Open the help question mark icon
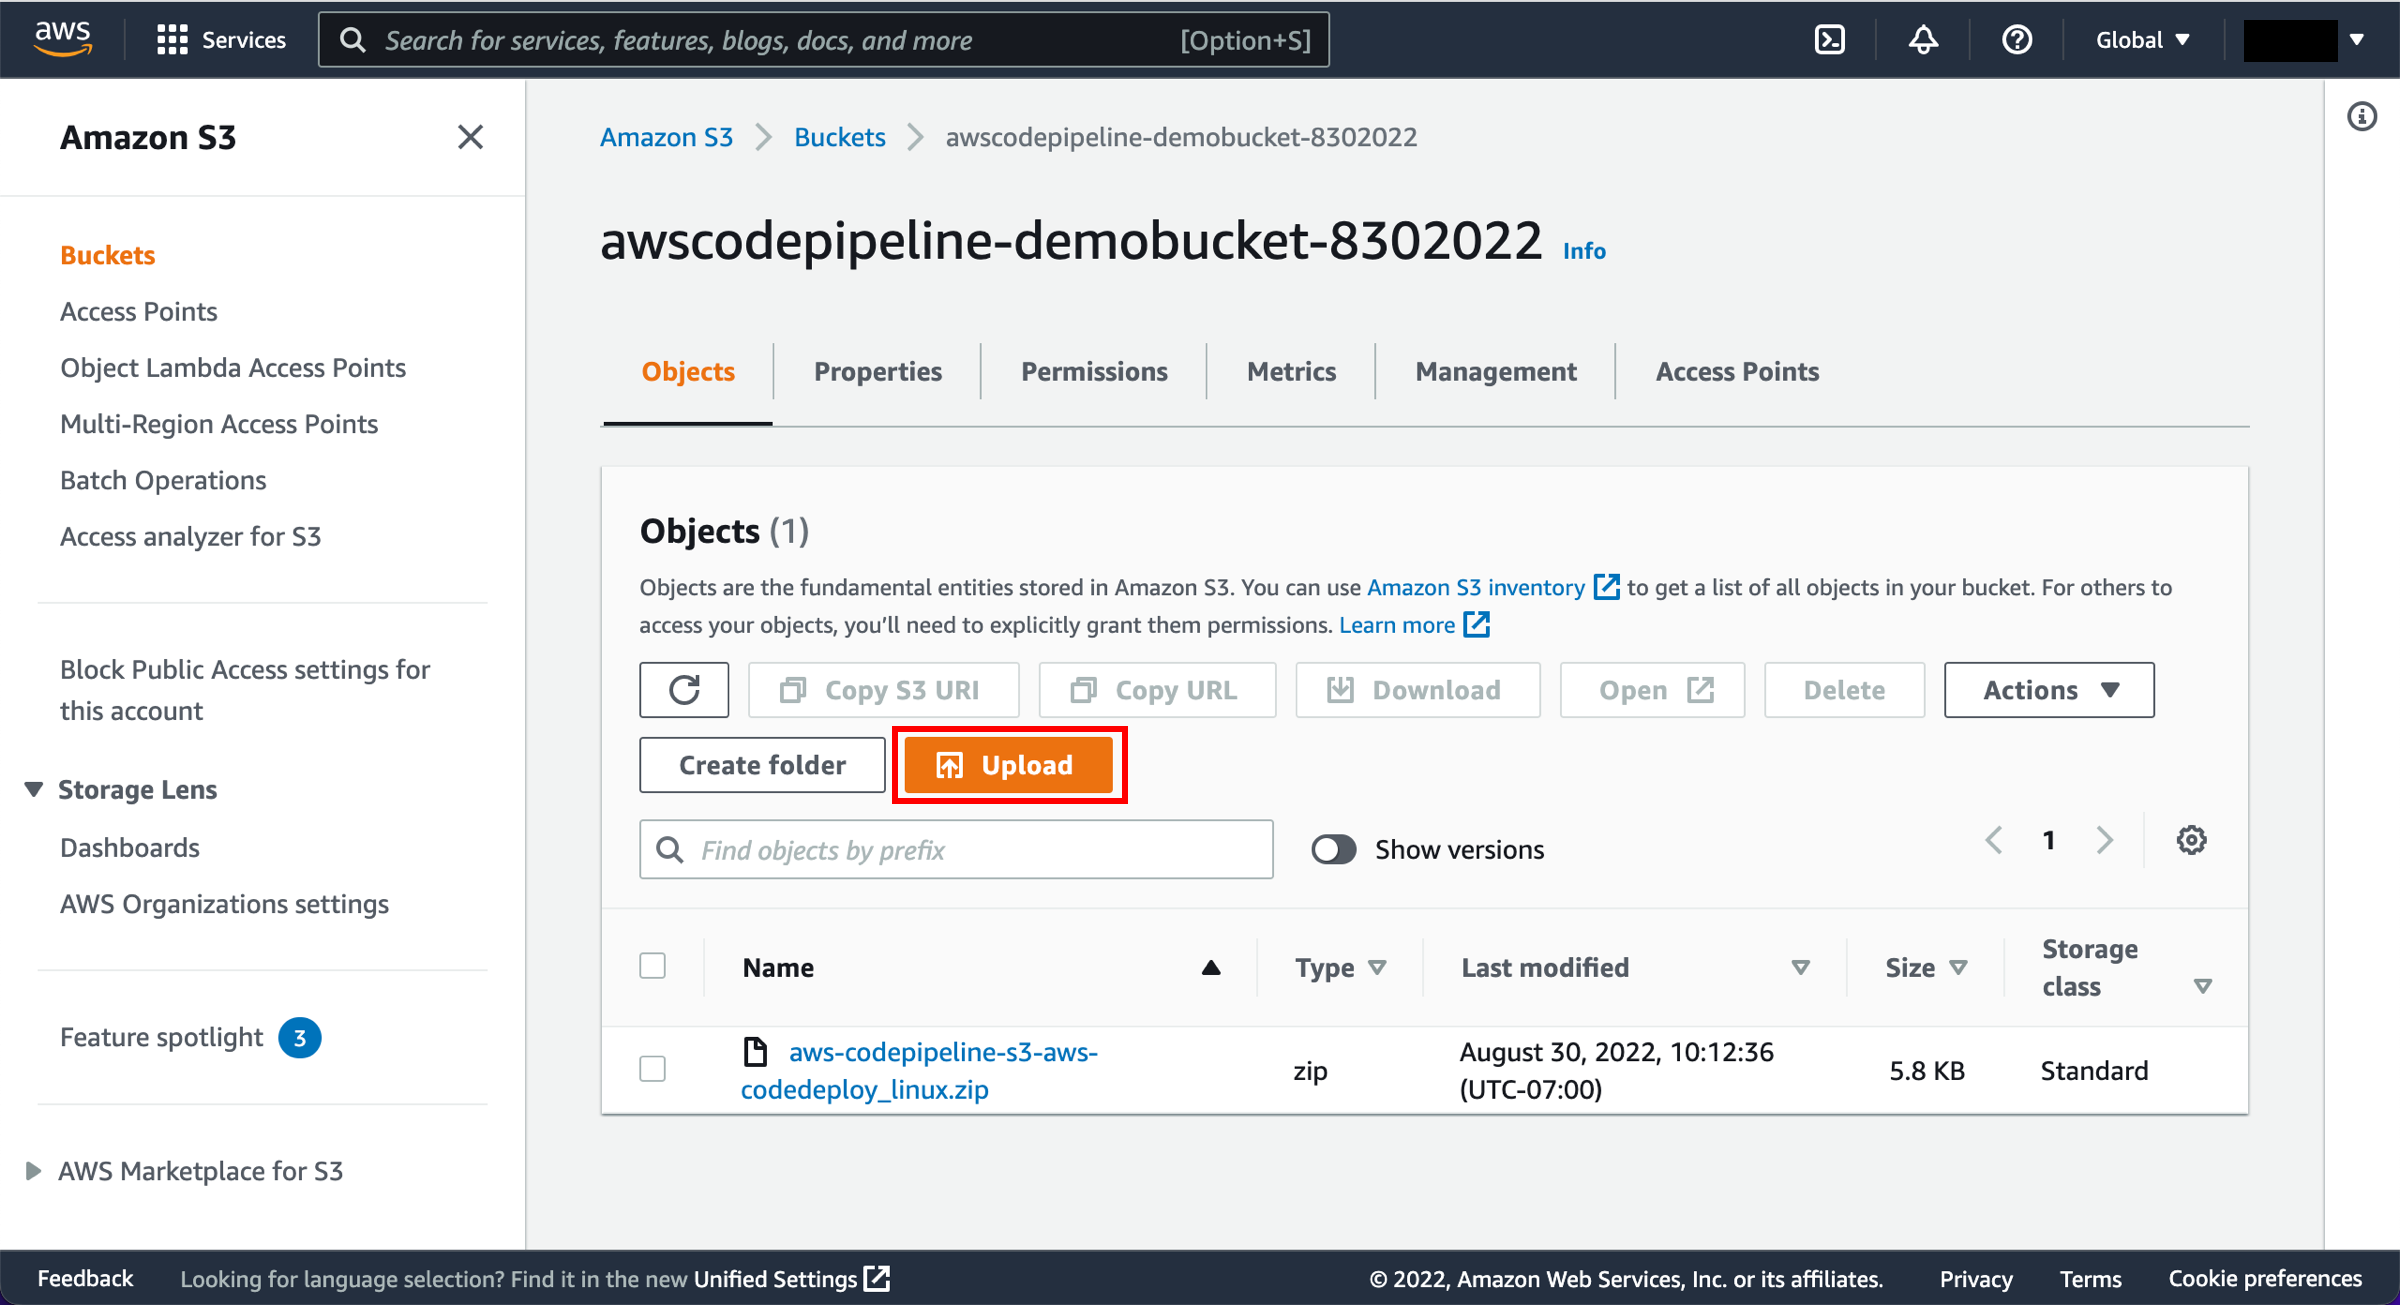 pyautogui.click(x=2016, y=40)
